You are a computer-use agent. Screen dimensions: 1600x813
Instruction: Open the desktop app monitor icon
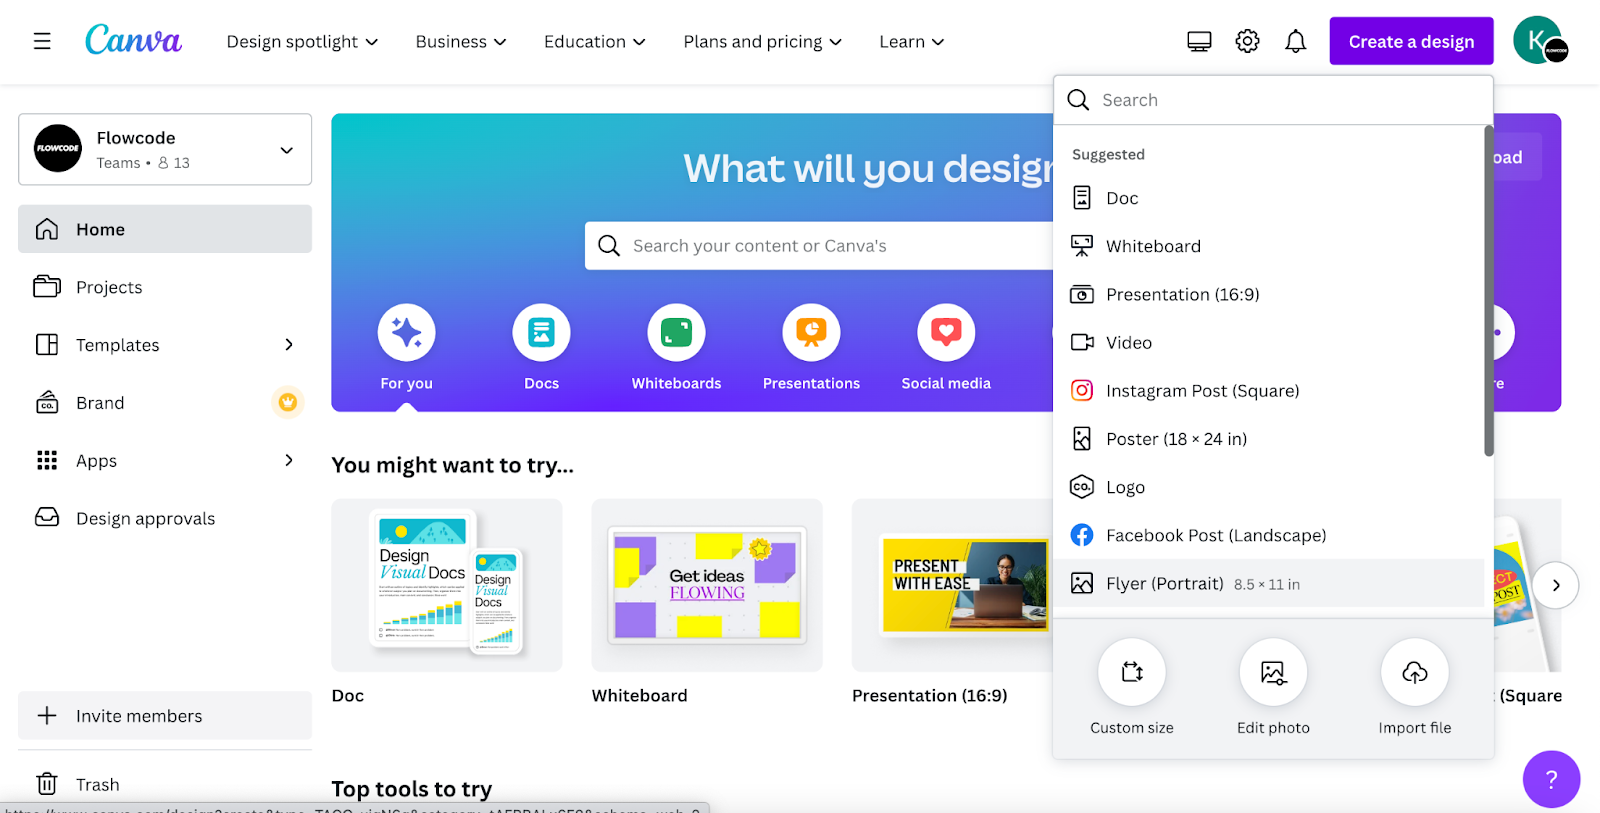[x=1199, y=41]
